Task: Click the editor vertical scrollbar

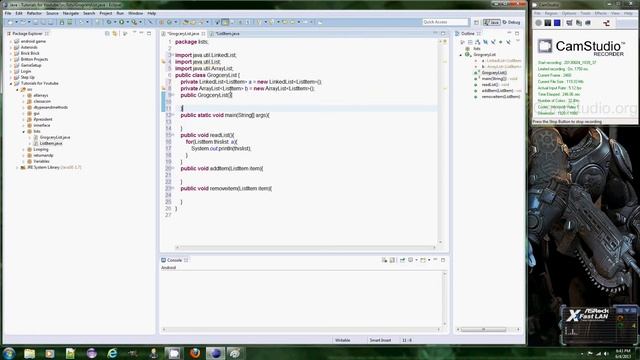Action: (x=440, y=143)
